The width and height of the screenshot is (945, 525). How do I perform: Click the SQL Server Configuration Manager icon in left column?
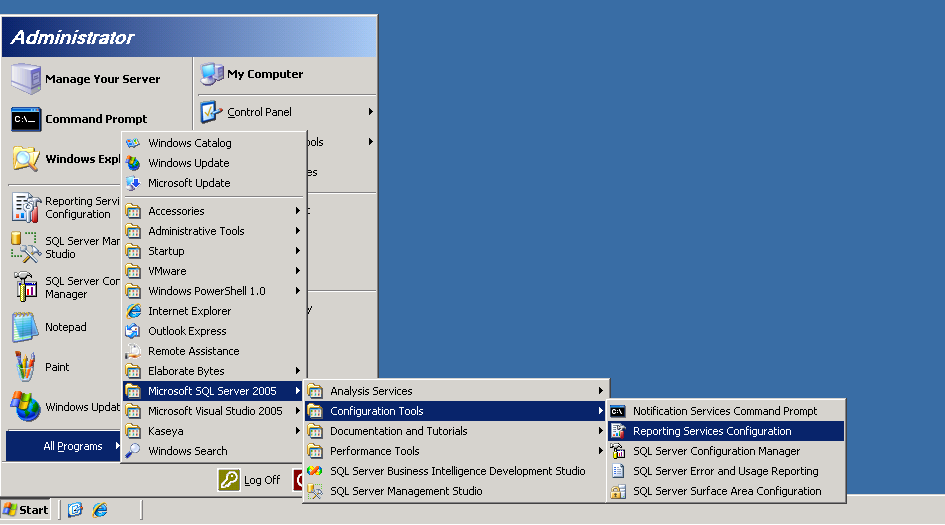(x=26, y=287)
